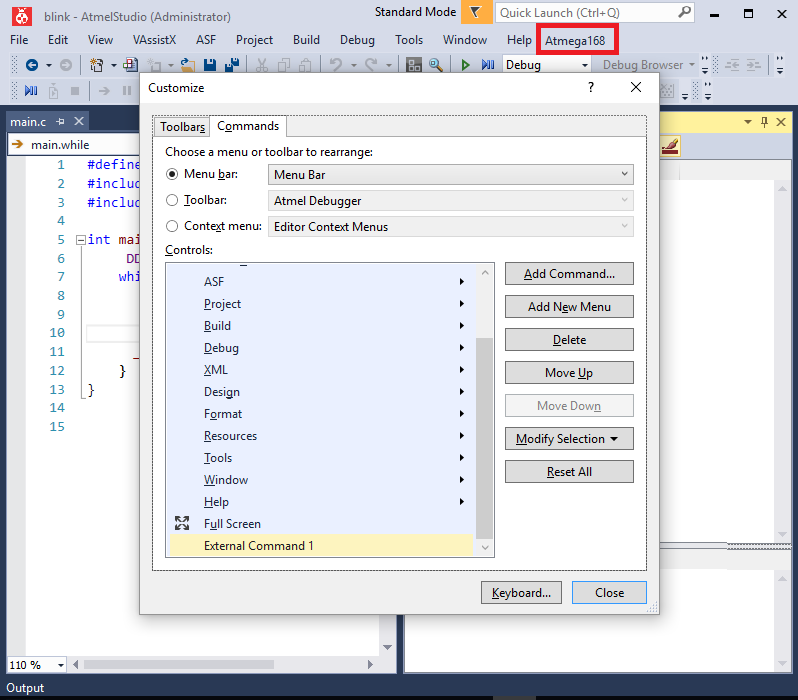Click the Break All pause icon
Image resolution: width=798 pixels, height=700 pixels.
[127, 91]
